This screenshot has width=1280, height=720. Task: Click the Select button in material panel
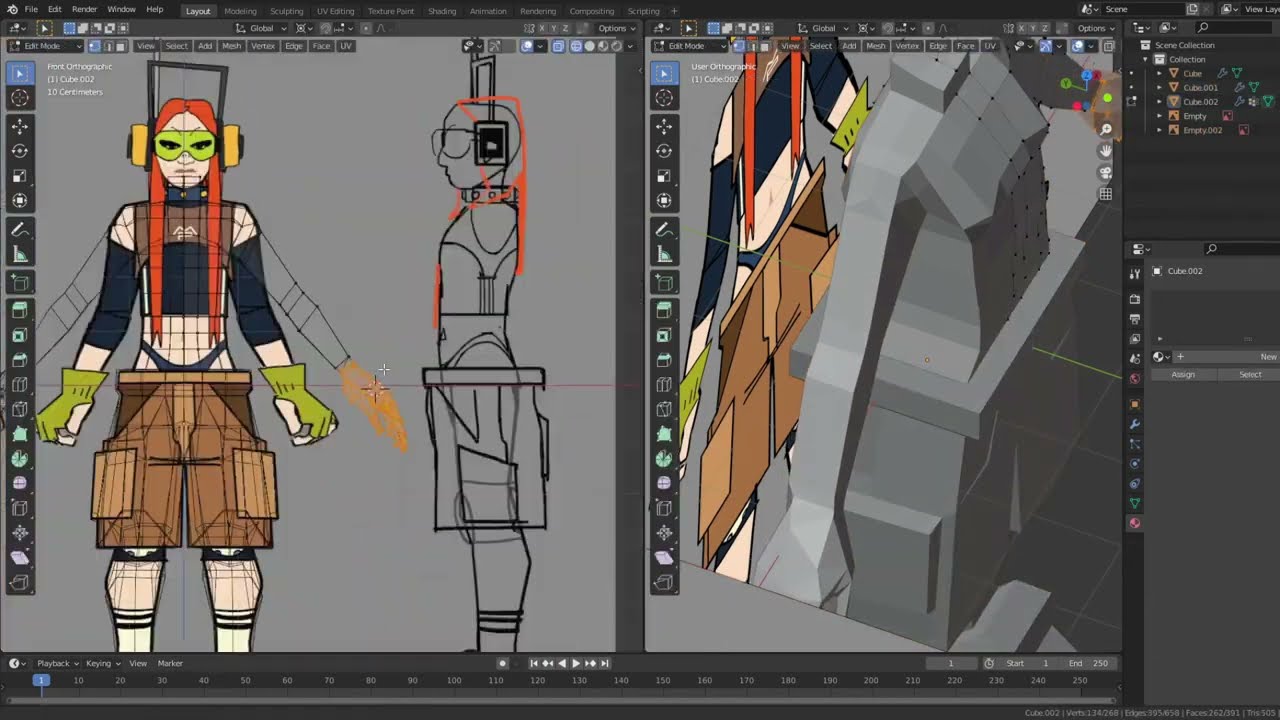click(1250, 374)
